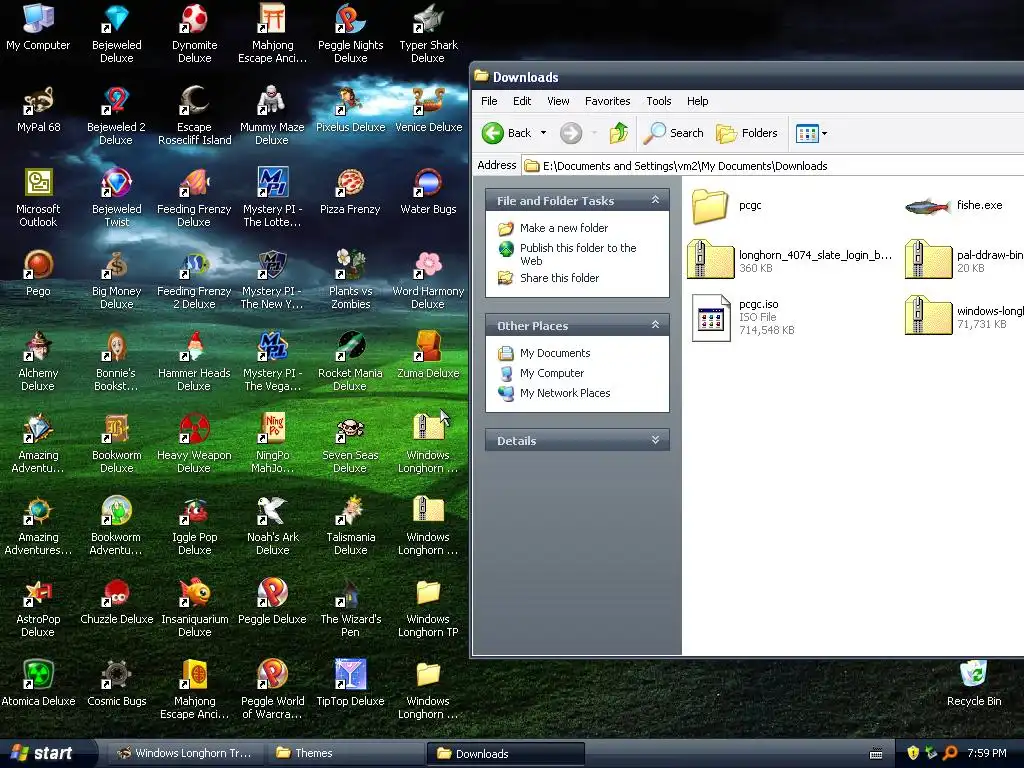Screen dimensions: 1024x768
Task: Select the TipTop Deluxe icon
Action: click(x=351, y=684)
